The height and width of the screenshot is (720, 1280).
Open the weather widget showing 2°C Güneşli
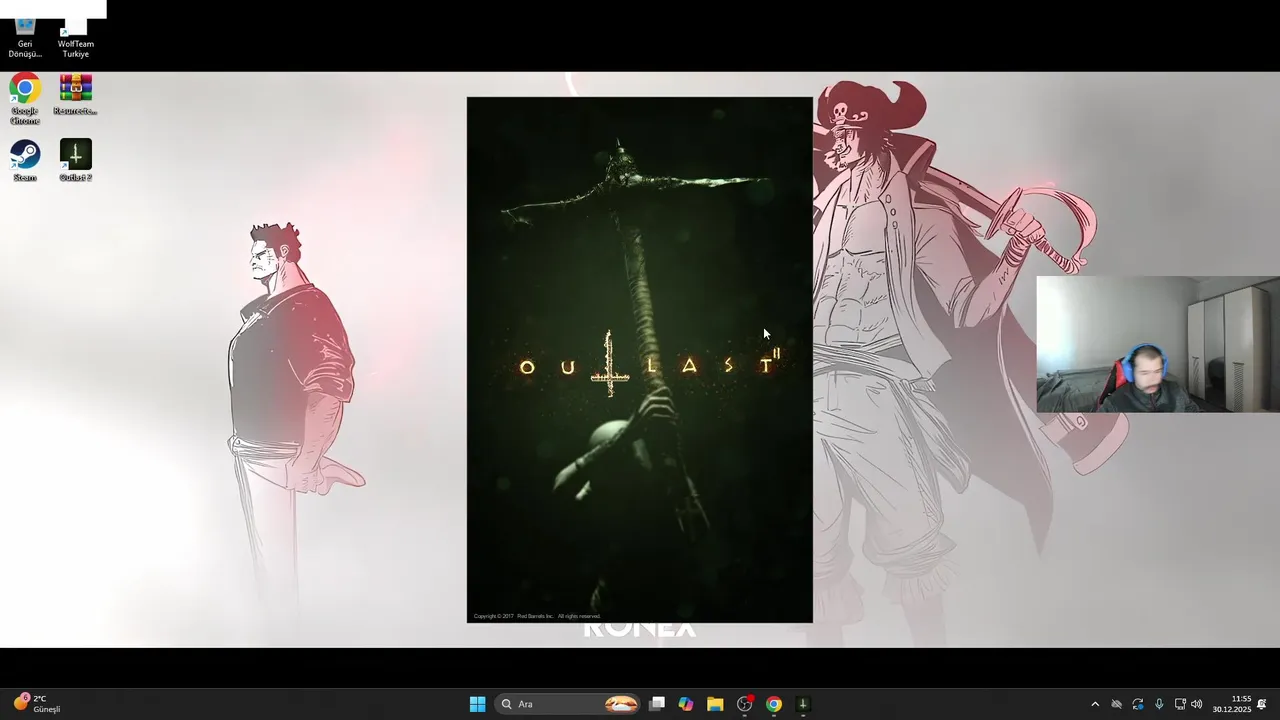coord(37,704)
